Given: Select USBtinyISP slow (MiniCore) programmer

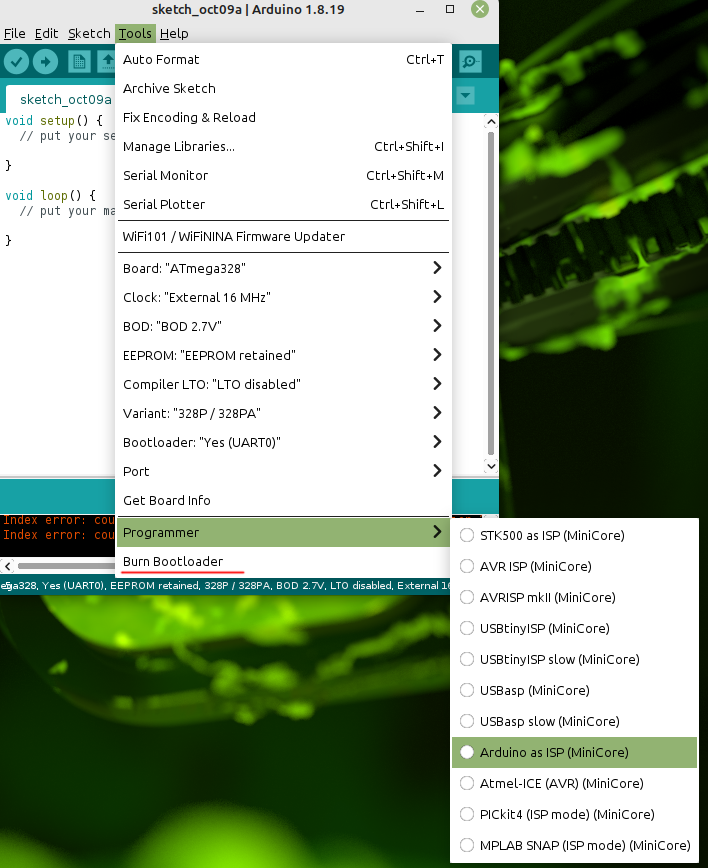Looking at the screenshot, I should tap(574, 659).
